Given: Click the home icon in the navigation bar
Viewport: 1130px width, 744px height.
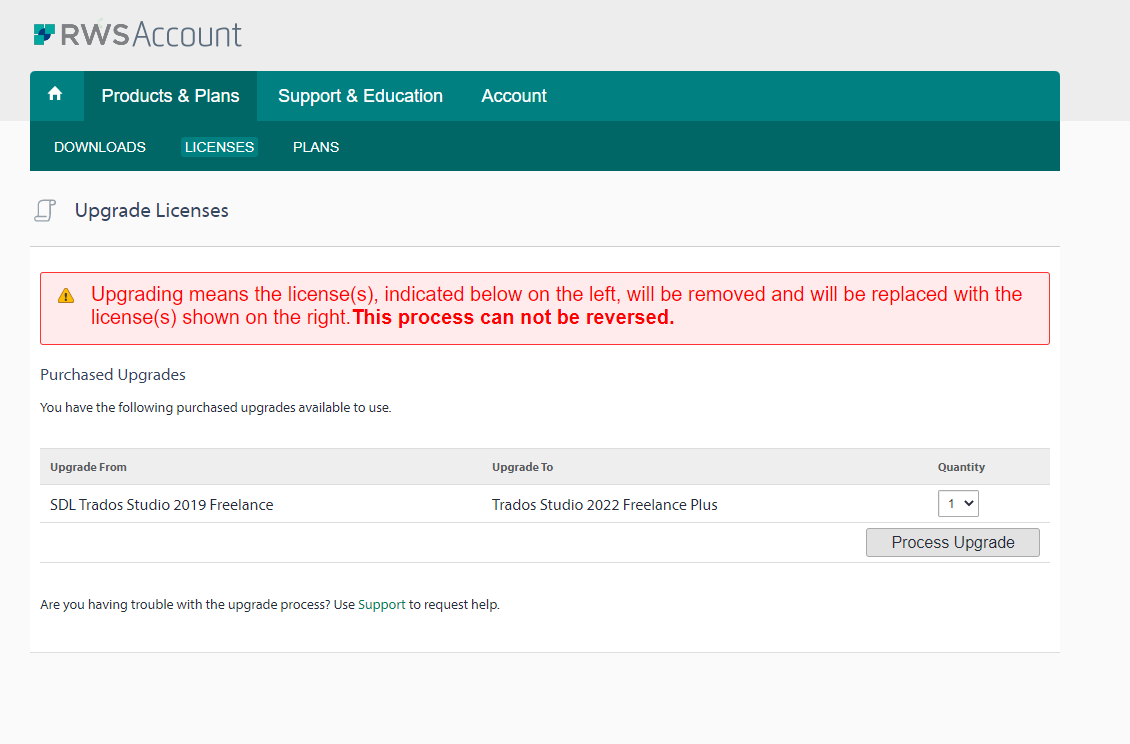Looking at the screenshot, I should coord(56,95).
